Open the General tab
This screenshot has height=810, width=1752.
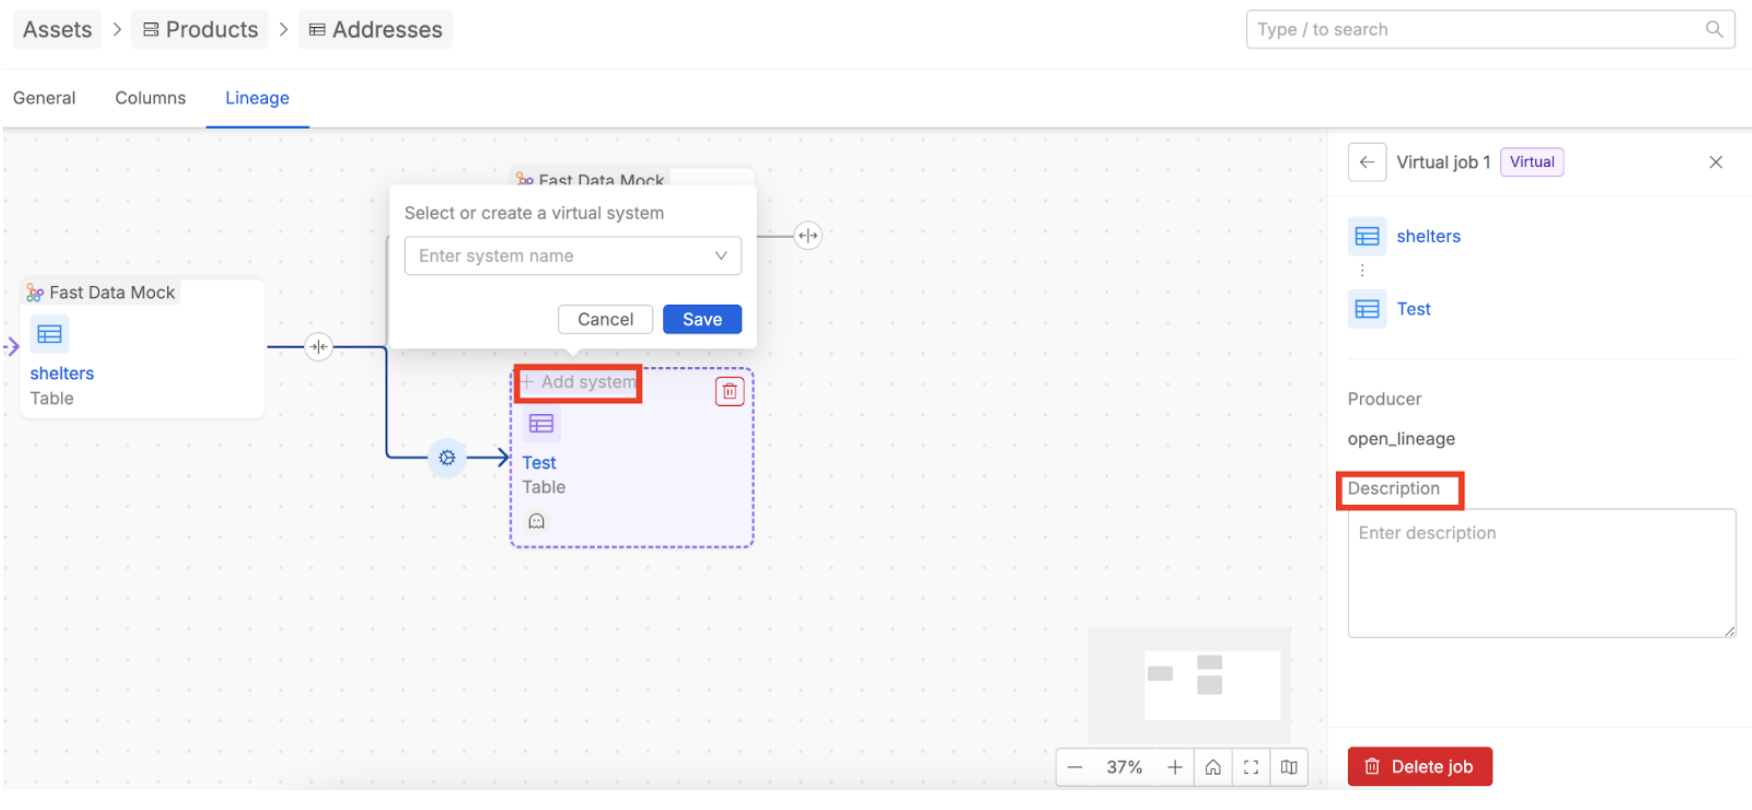point(44,98)
